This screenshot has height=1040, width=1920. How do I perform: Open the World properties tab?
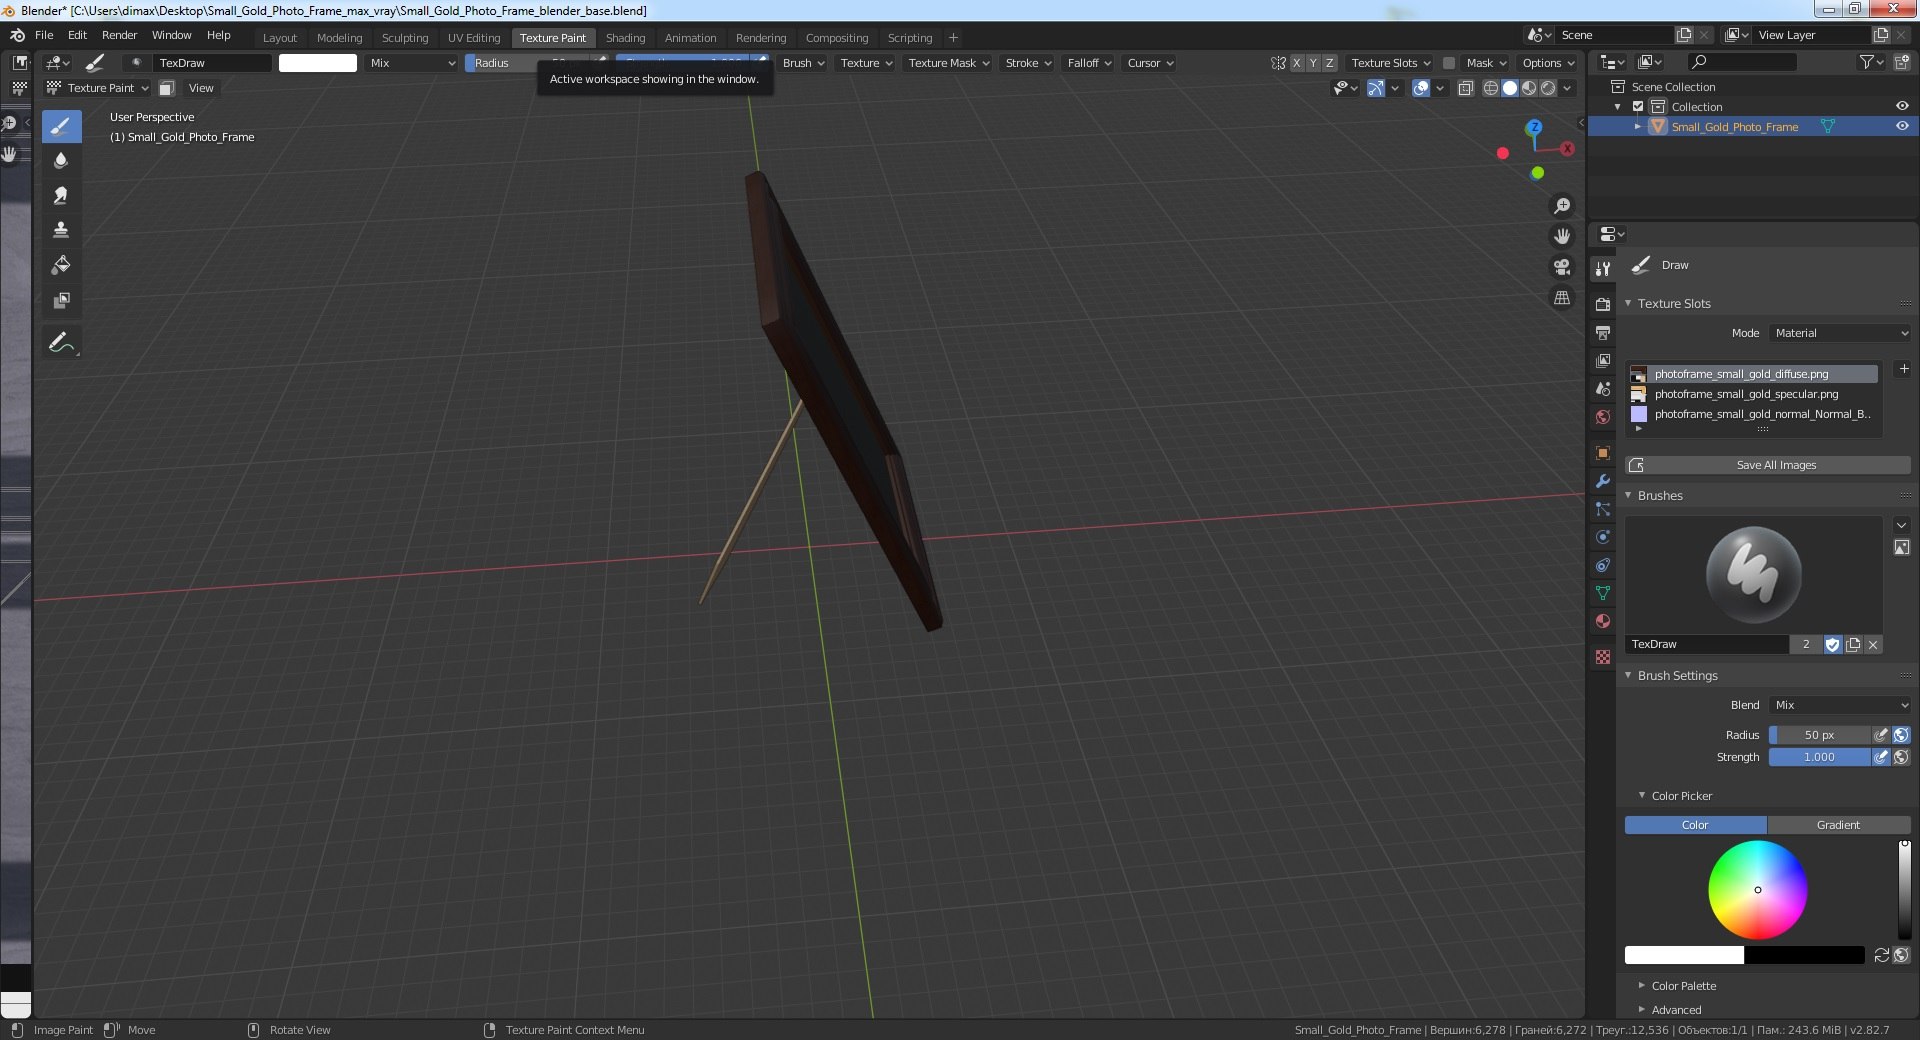1603,416
